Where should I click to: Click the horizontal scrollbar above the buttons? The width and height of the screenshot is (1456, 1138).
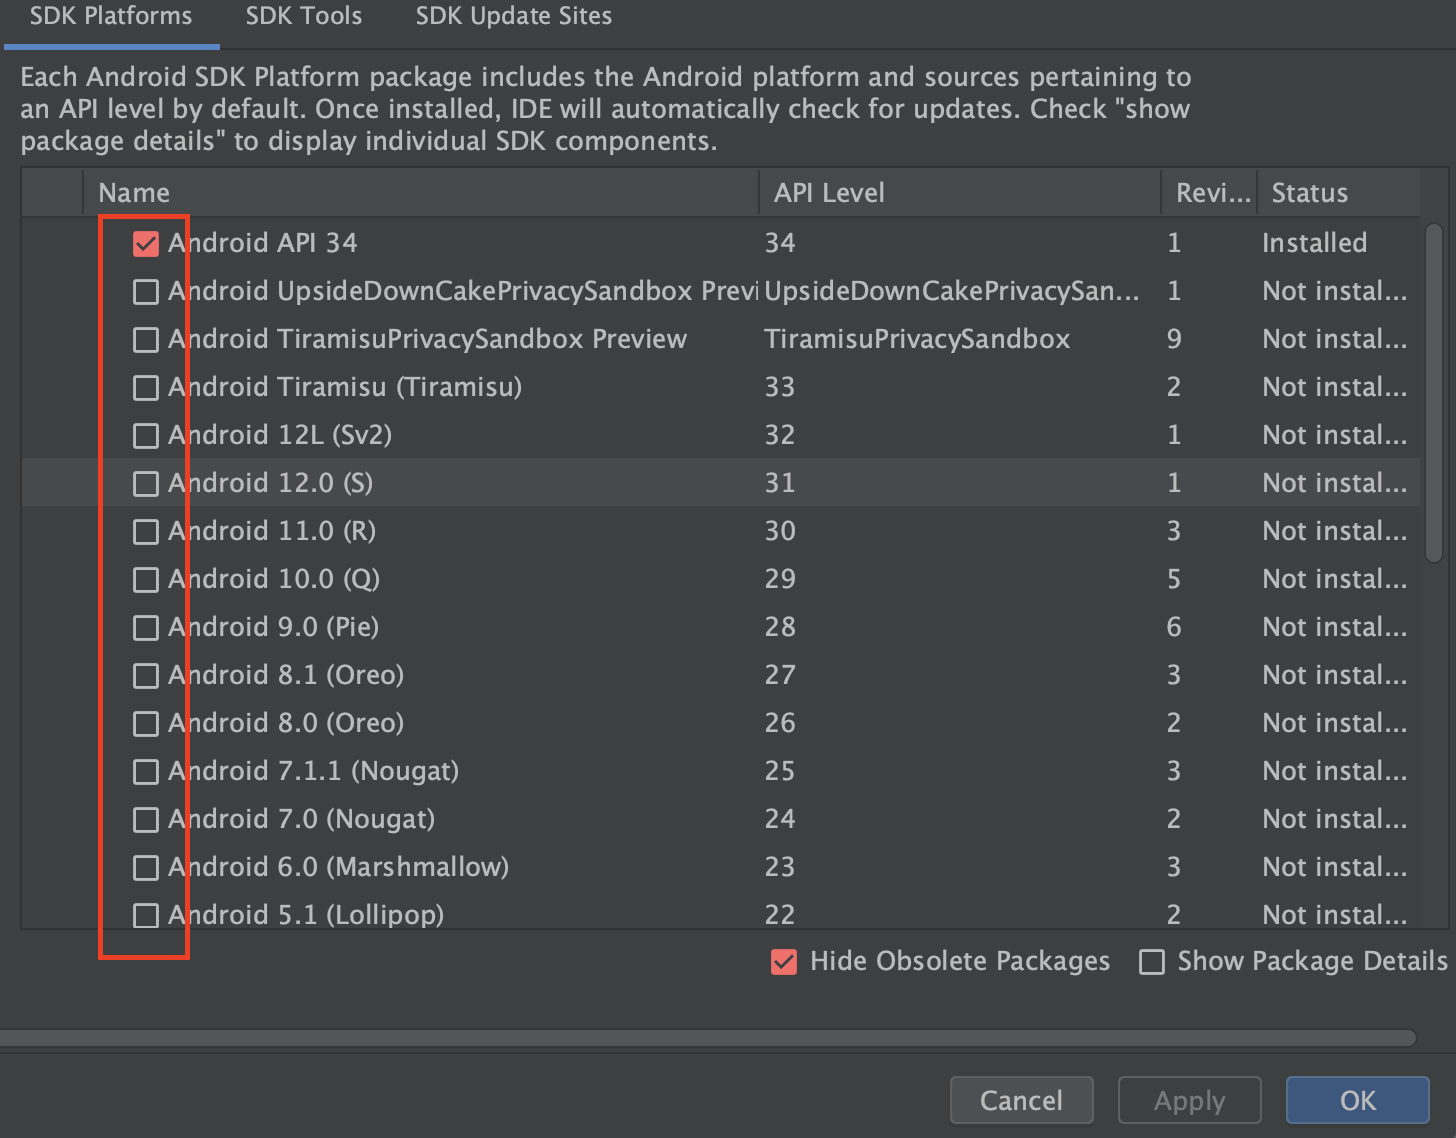[x=708, y=1038]
